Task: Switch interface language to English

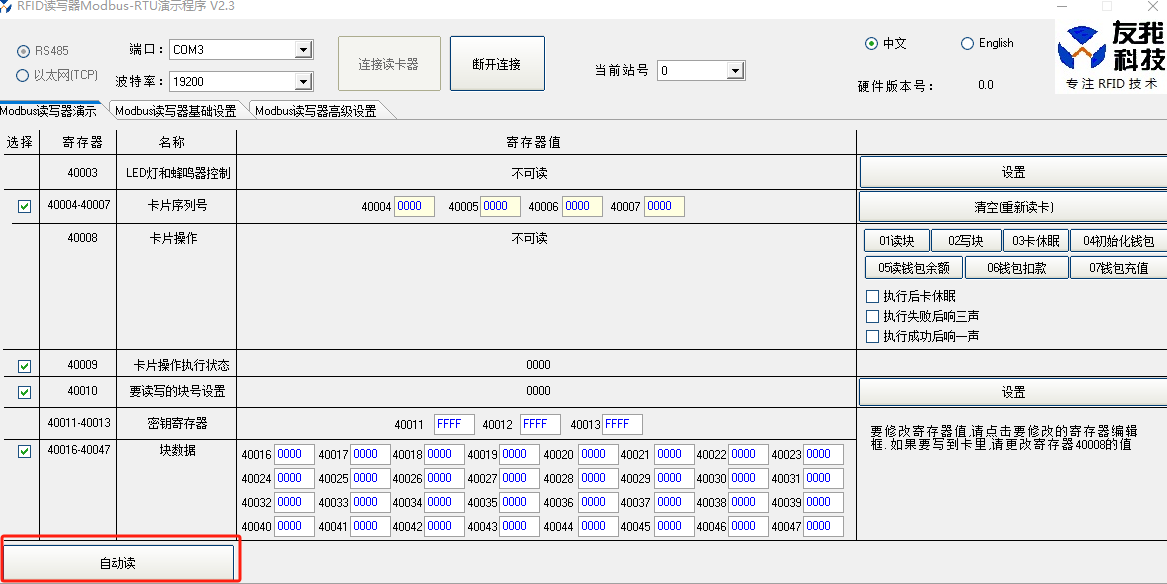Action: 968,43
